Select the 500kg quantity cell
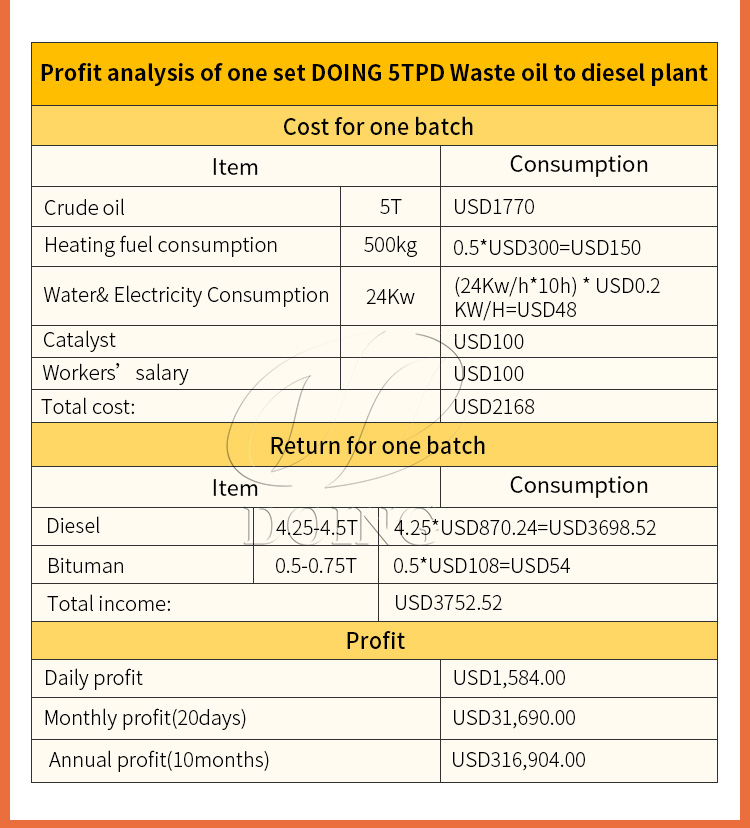This screenshot has width=750, height=828. [390, 246]
